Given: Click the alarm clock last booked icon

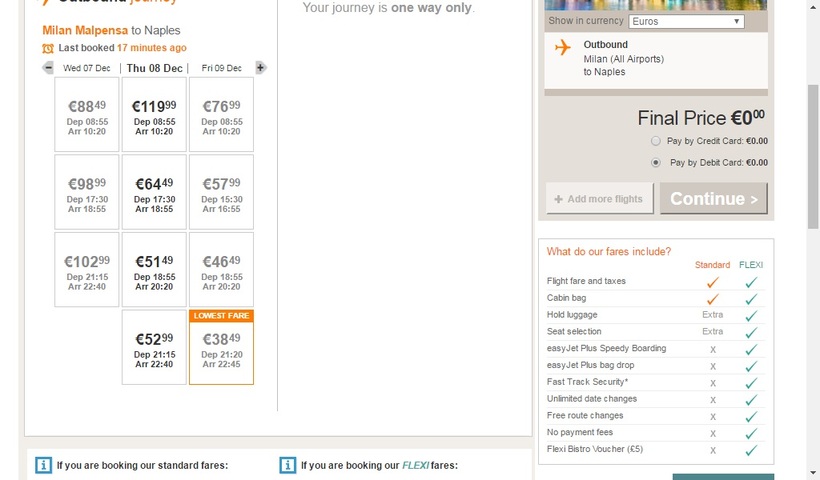Looking at the screenshot, I should coord(48,48).
